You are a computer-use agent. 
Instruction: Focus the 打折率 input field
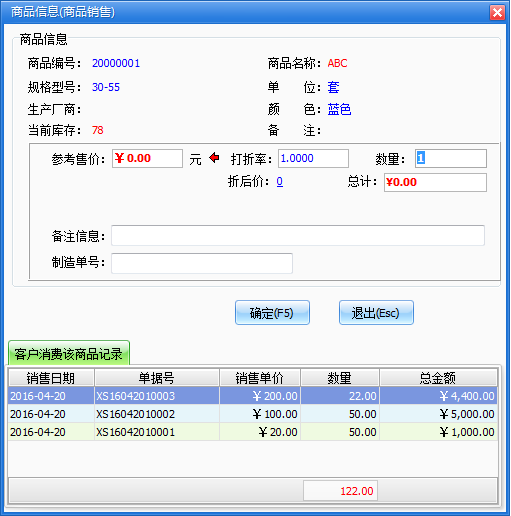tap(313, 158)
